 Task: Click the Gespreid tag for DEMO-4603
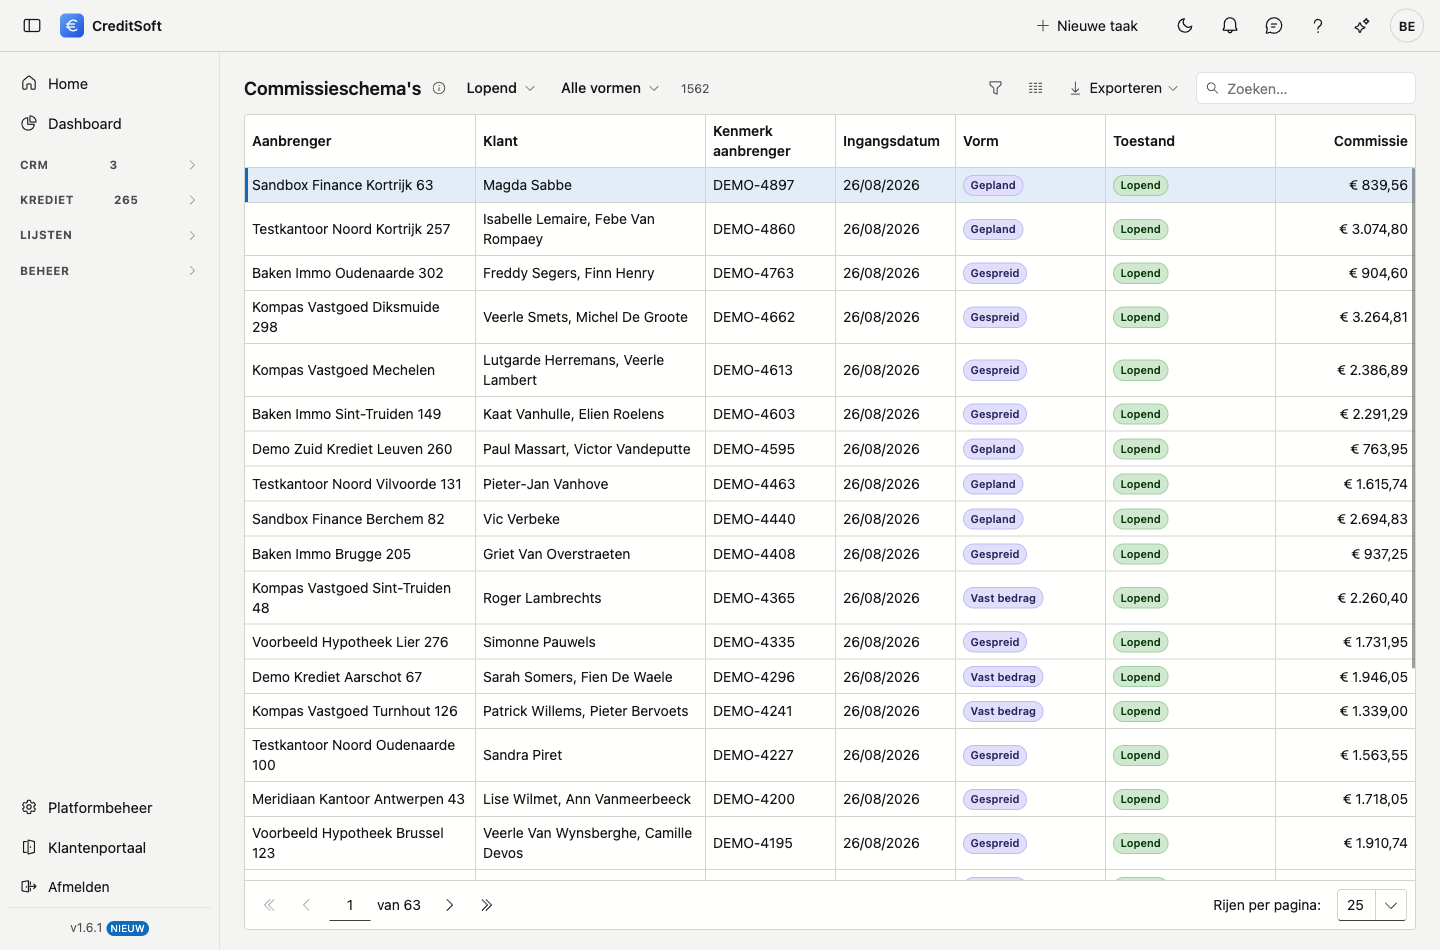pos(995,414)
